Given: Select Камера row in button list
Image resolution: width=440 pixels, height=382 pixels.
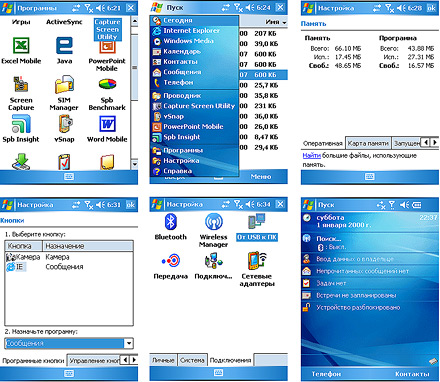Looking at the screenshot, I should 69,257.
